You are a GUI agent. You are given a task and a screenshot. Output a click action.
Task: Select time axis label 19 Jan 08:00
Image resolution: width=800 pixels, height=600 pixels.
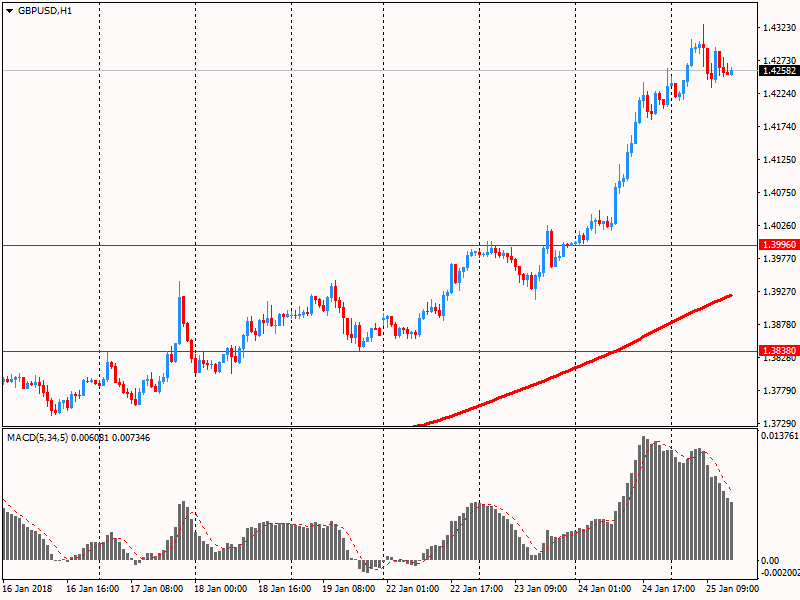[348, 589]
